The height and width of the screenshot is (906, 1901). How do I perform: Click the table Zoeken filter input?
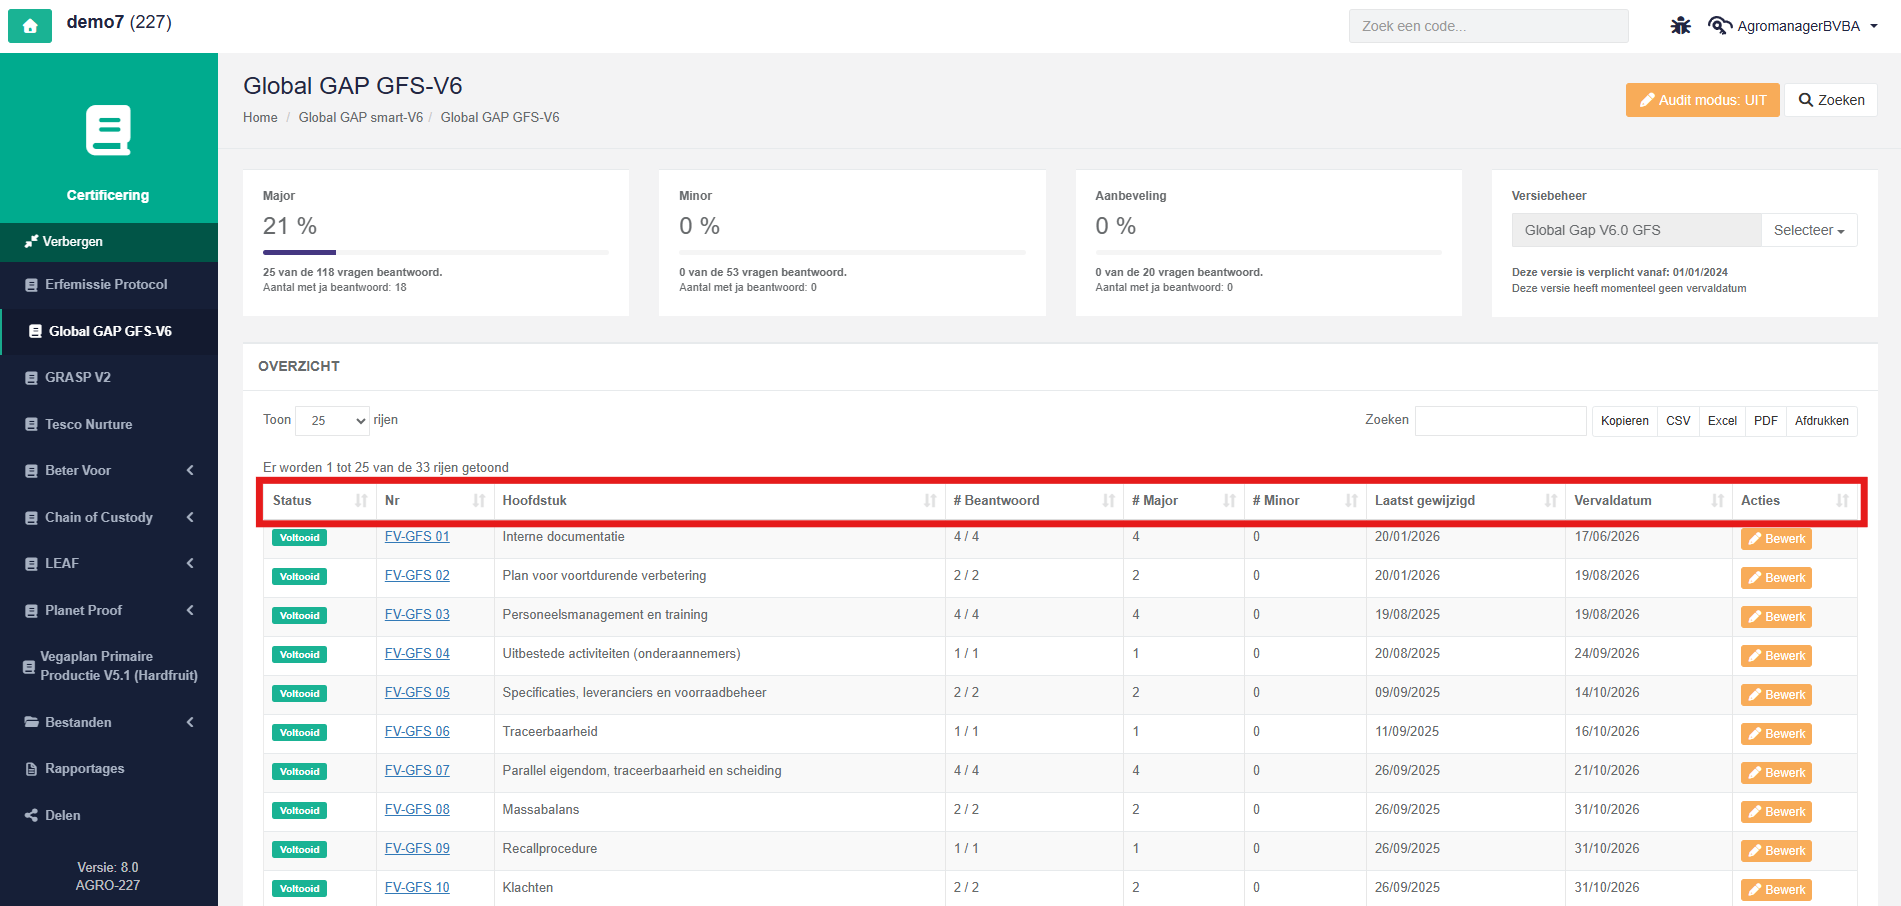click(x=1500, y=421)
